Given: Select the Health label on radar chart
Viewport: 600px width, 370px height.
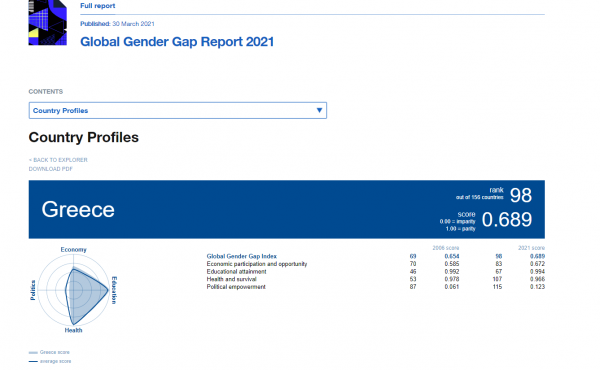Looking at the screenshot, I should coord(73,330).
